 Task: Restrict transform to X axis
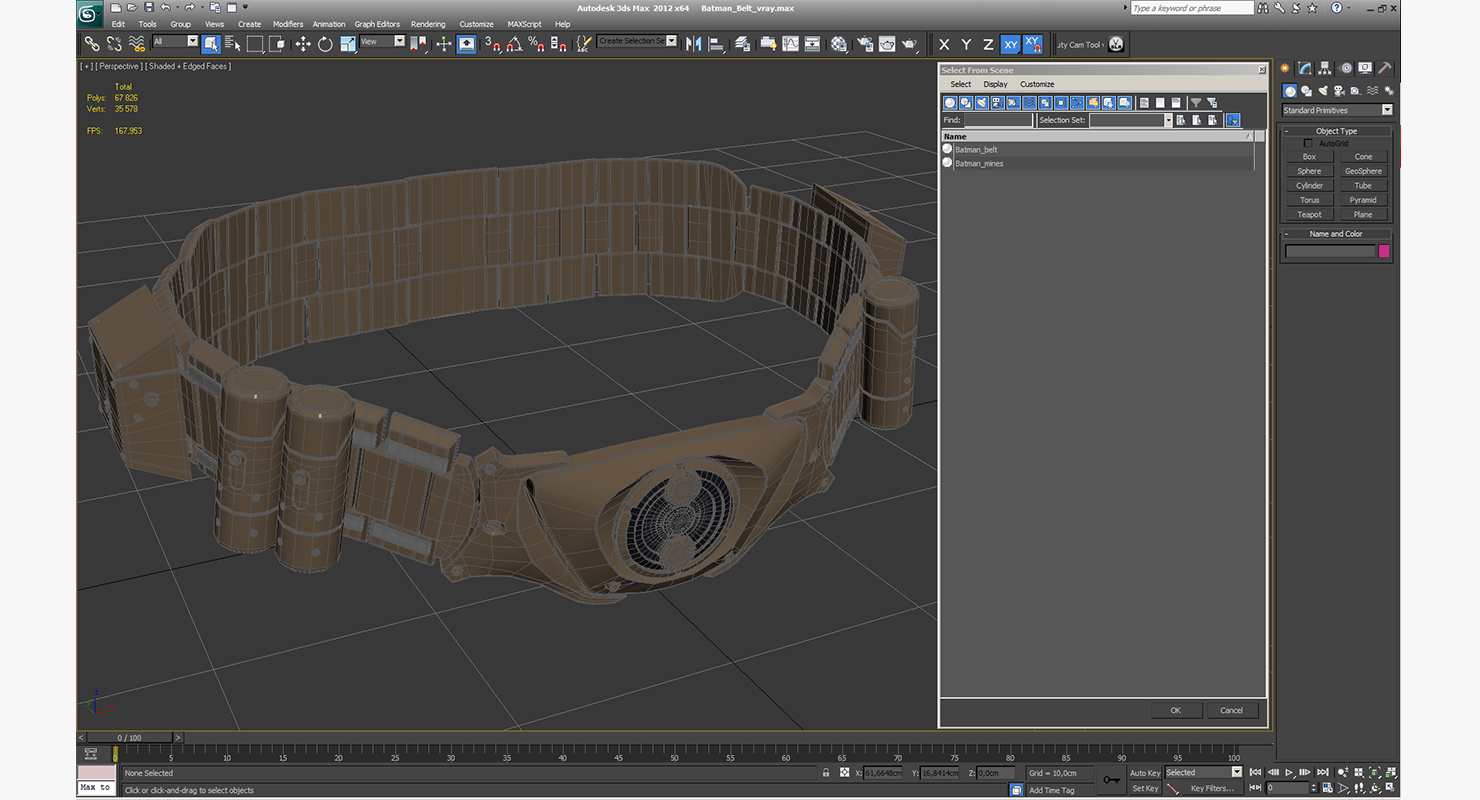pos(943,44)
